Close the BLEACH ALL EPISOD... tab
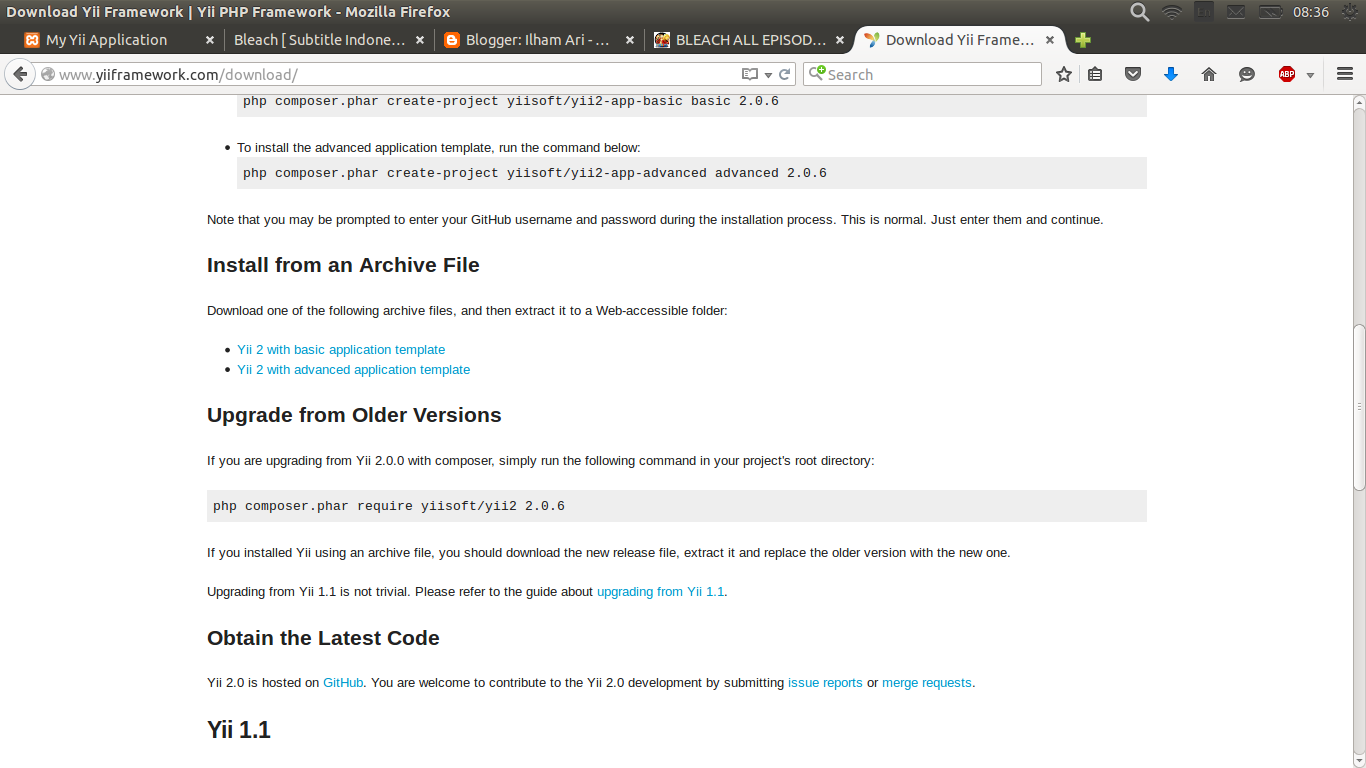 pyautogui.click(x=840, y=40)
